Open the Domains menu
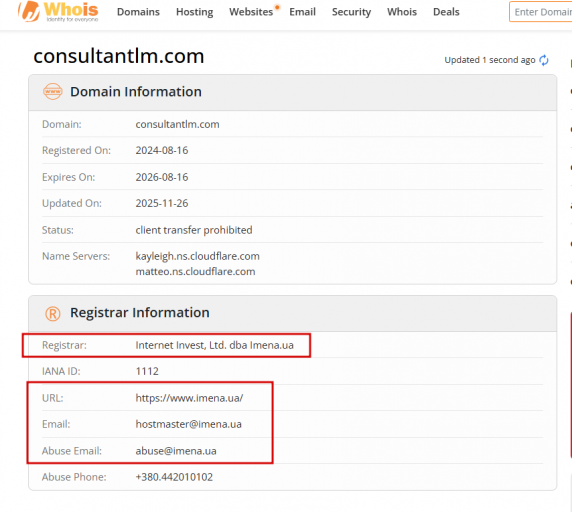The image size is (572, 512). pos(138,12)
